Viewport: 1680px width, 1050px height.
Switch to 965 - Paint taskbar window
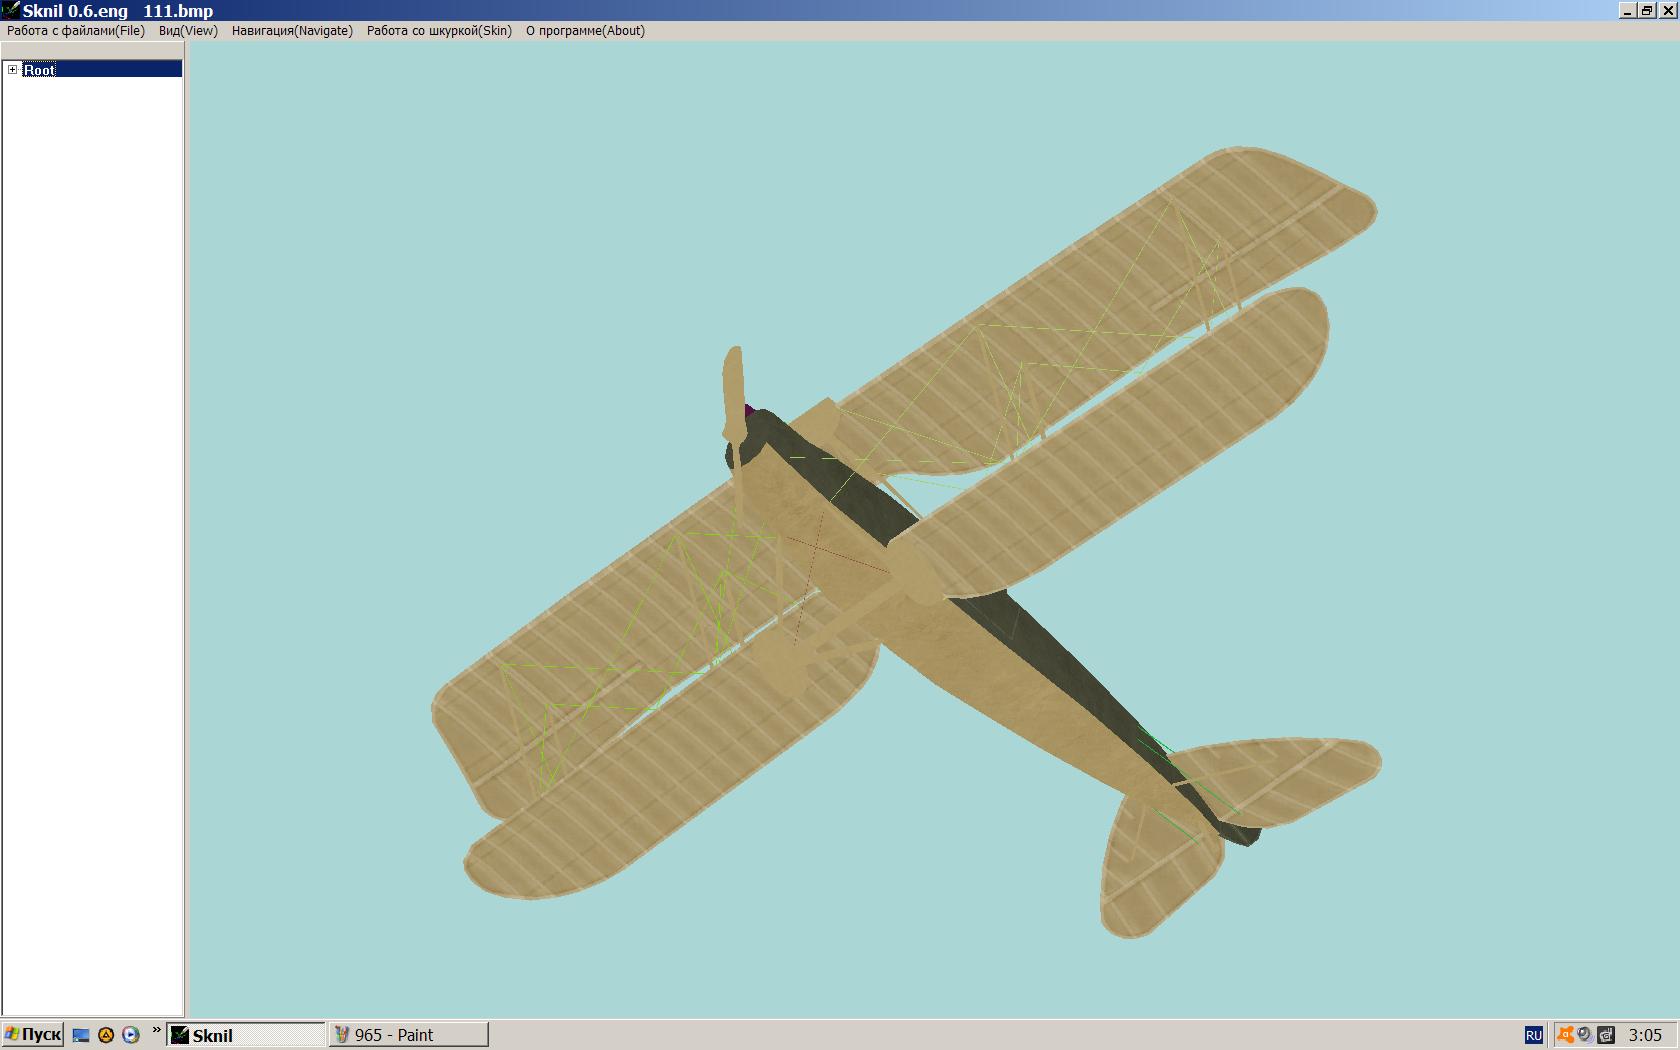point(408,1035)
